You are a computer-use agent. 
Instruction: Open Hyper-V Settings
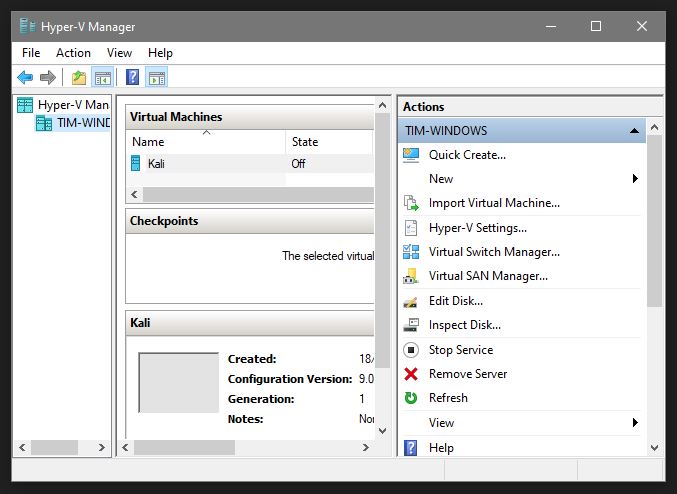[477, 227]
